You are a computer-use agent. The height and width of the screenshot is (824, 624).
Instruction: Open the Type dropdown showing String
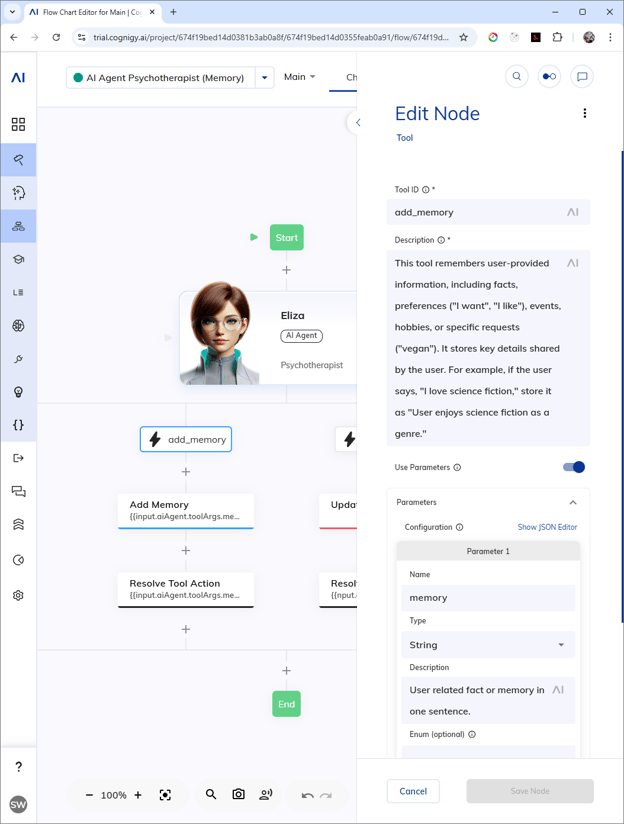(x=488, y=645)
